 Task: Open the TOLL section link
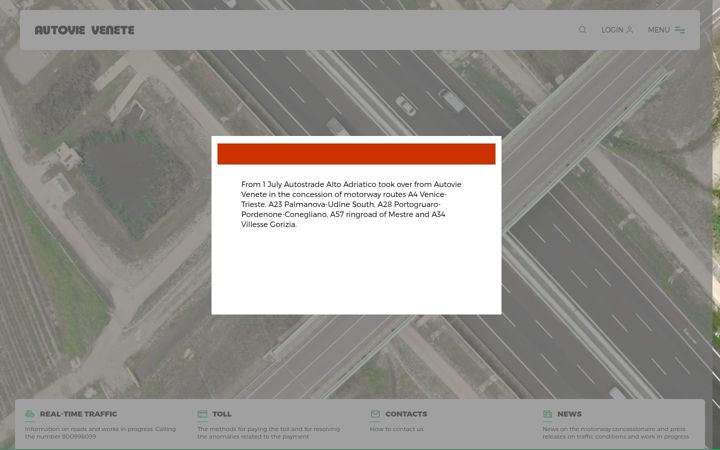click(x=222, y=414)
